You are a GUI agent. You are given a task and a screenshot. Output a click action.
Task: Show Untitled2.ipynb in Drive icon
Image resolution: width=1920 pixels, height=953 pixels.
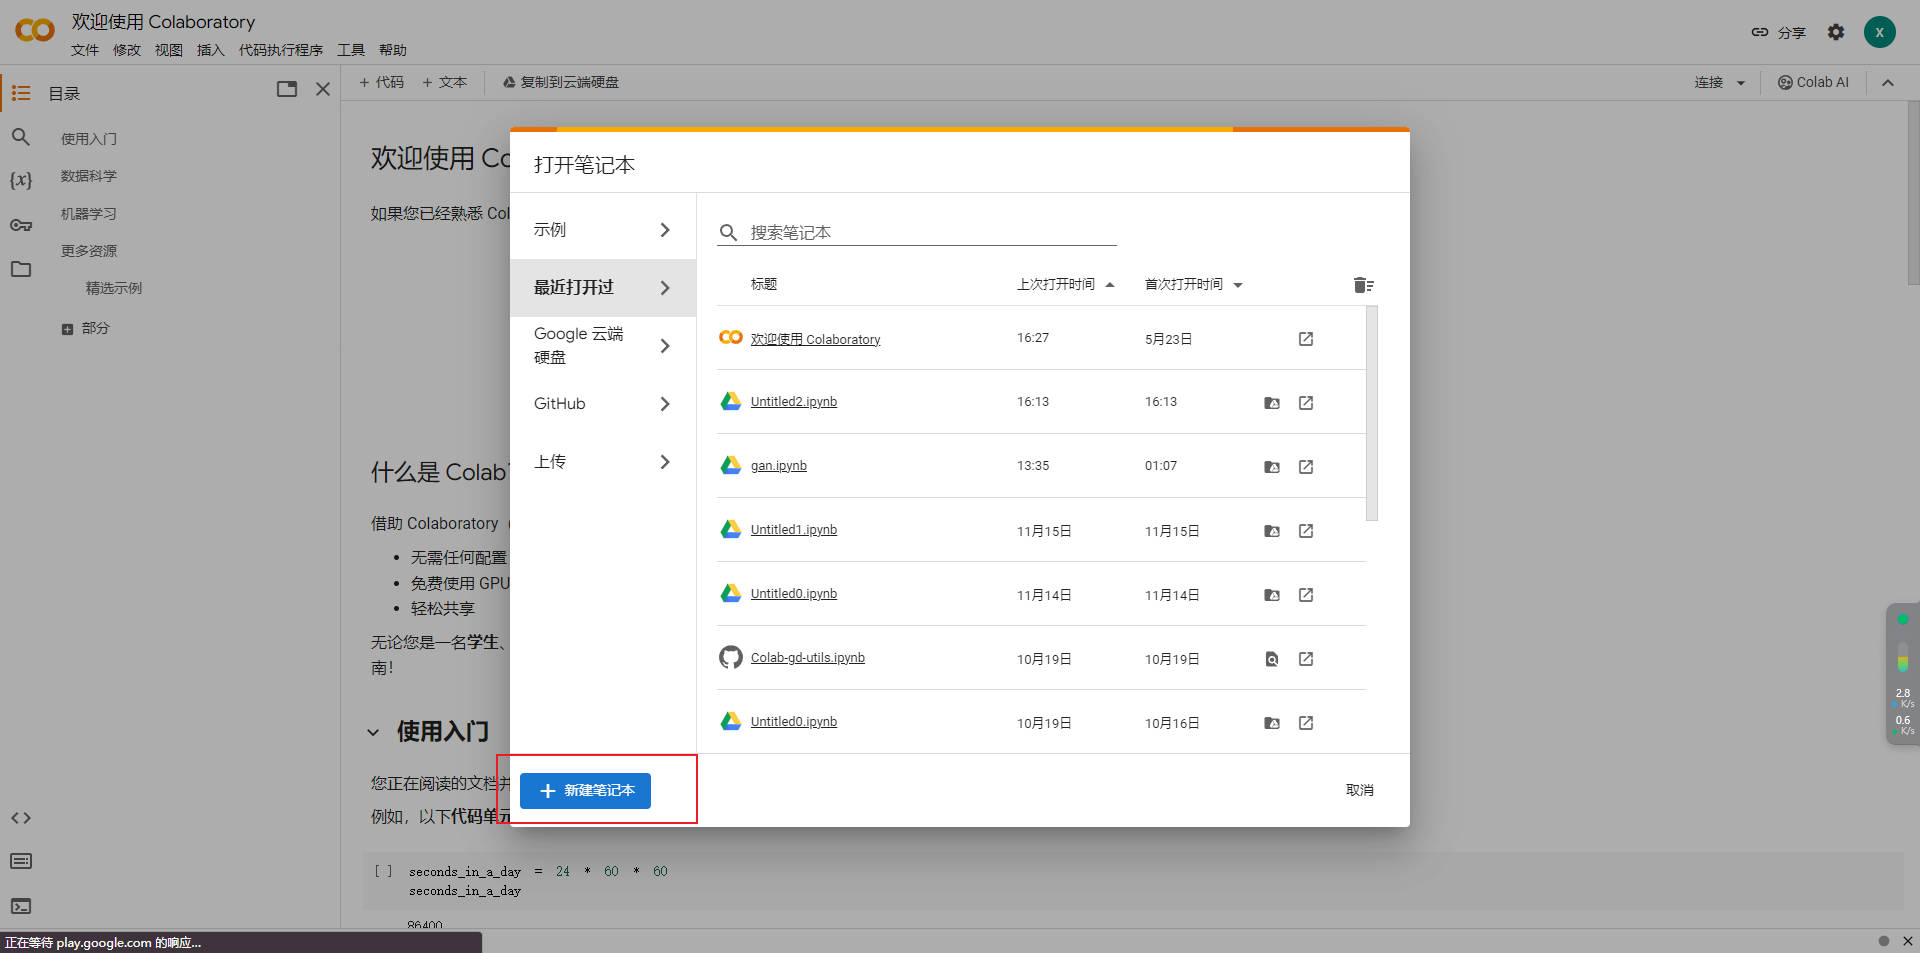(x=1272, y=403)
